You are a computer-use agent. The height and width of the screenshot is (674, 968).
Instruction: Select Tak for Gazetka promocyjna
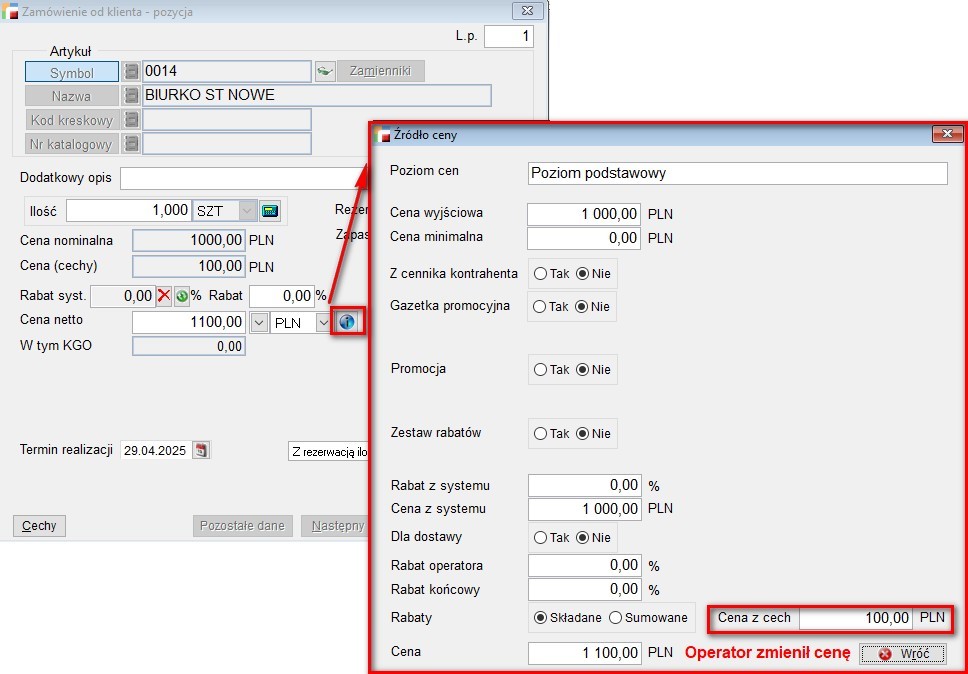point(540,307)
